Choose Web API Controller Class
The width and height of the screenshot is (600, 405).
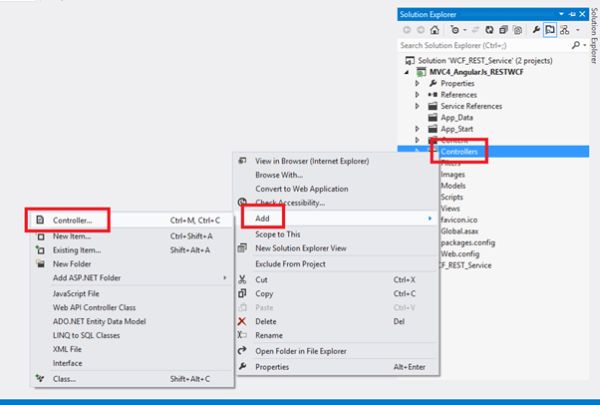[x=94, y=307]
